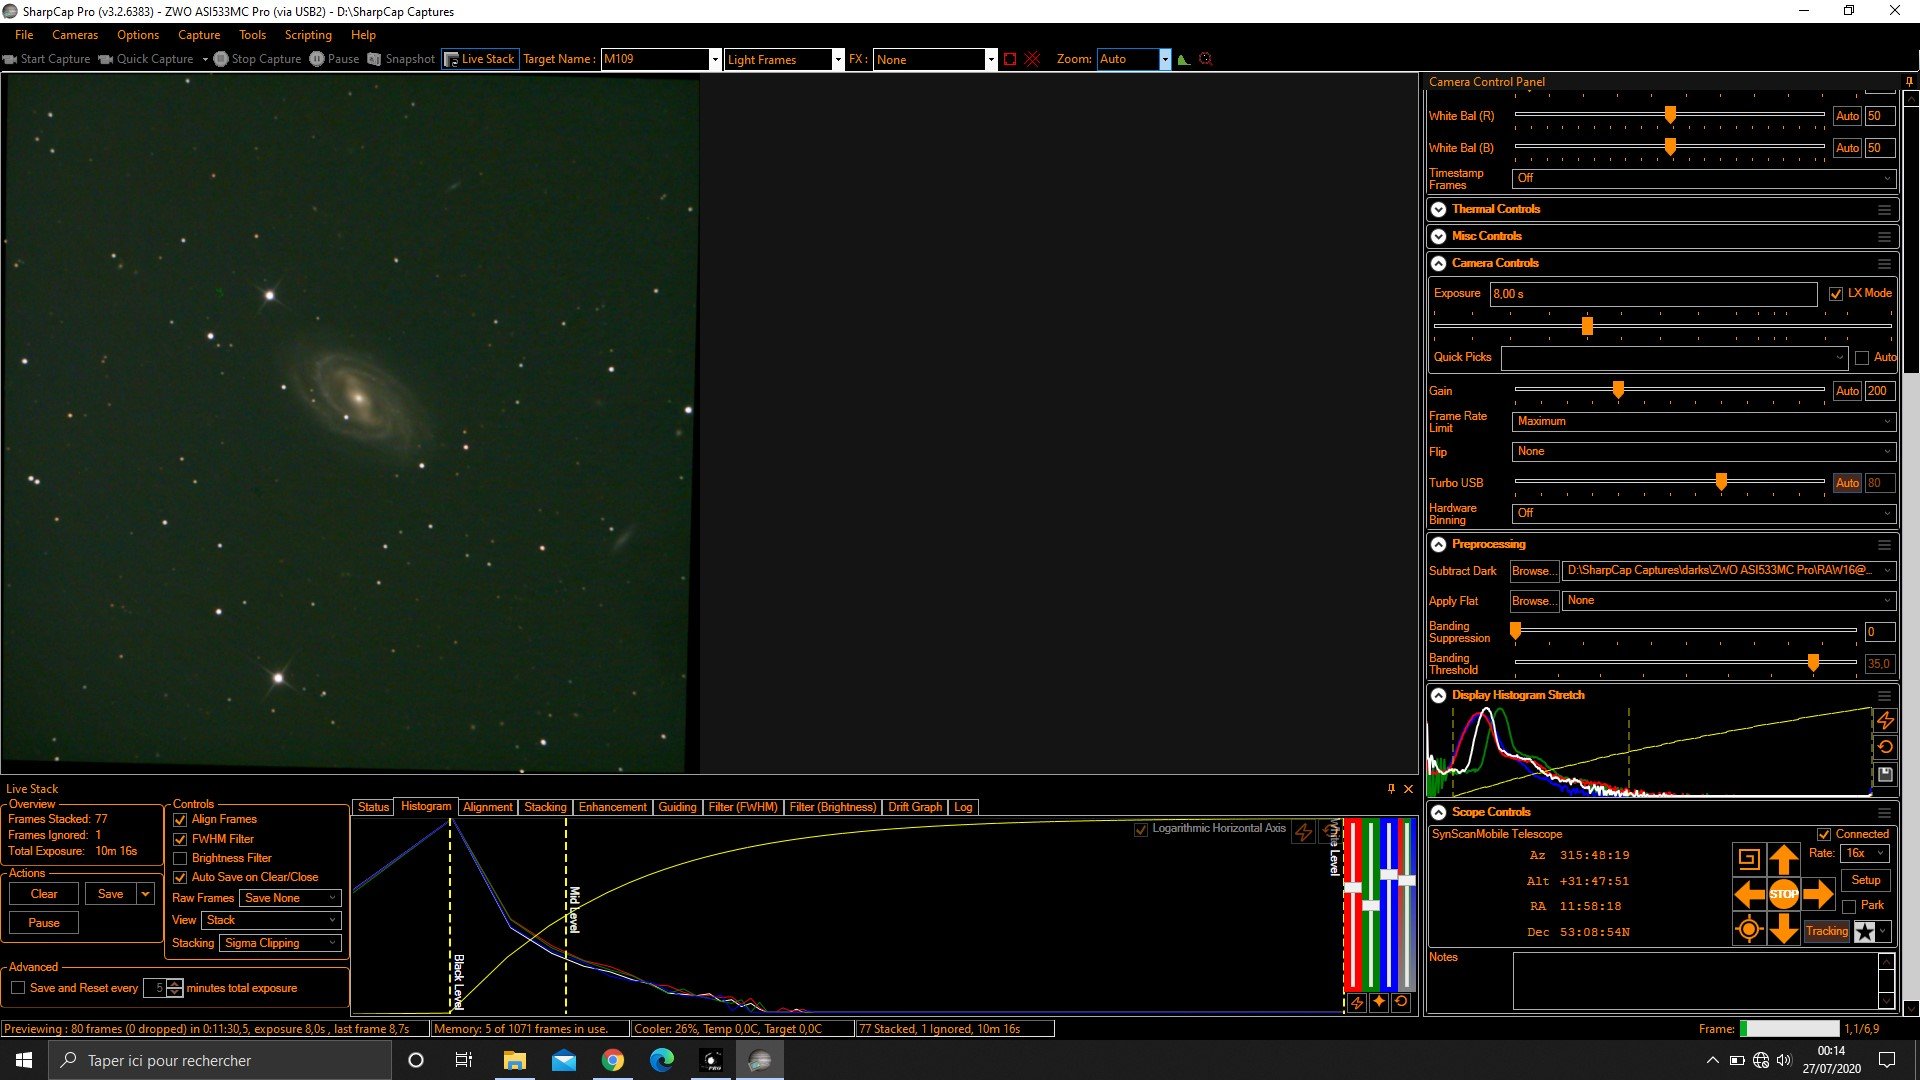Expand the Misc Controls section
The height and width of the screenshot is (1080, 1920).
[x=1438, y=237]
